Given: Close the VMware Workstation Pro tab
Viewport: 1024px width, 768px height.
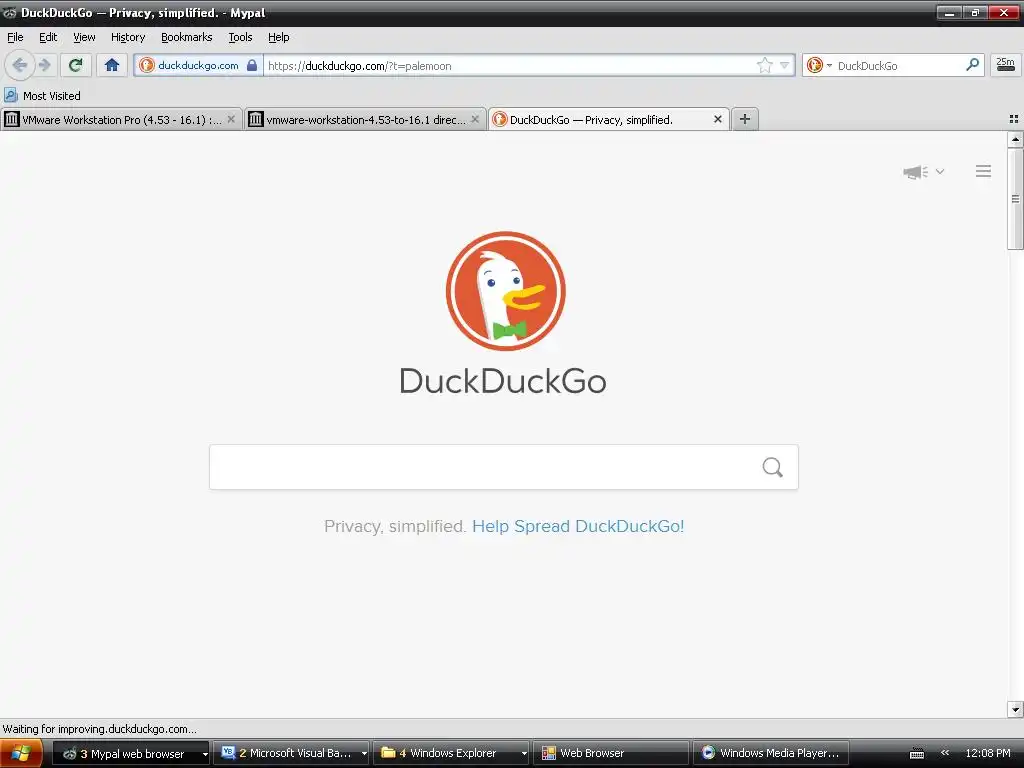Looking at the screenshot, I should 231,120.
